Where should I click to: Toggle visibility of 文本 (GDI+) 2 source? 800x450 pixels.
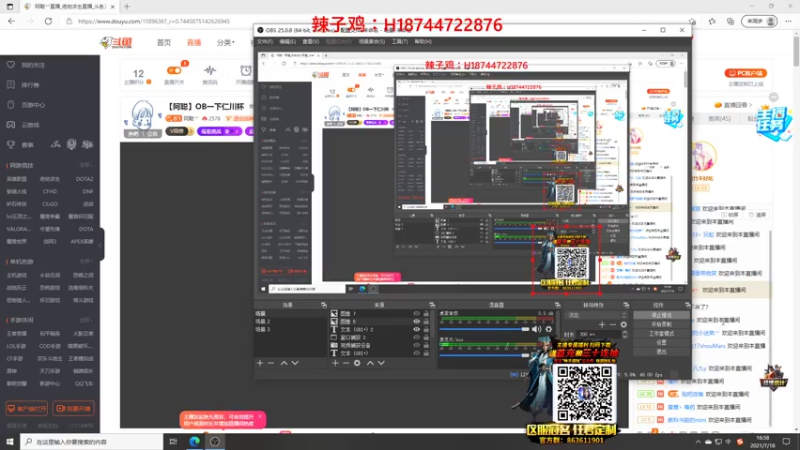pyautogui.click(x=416, y=330)
